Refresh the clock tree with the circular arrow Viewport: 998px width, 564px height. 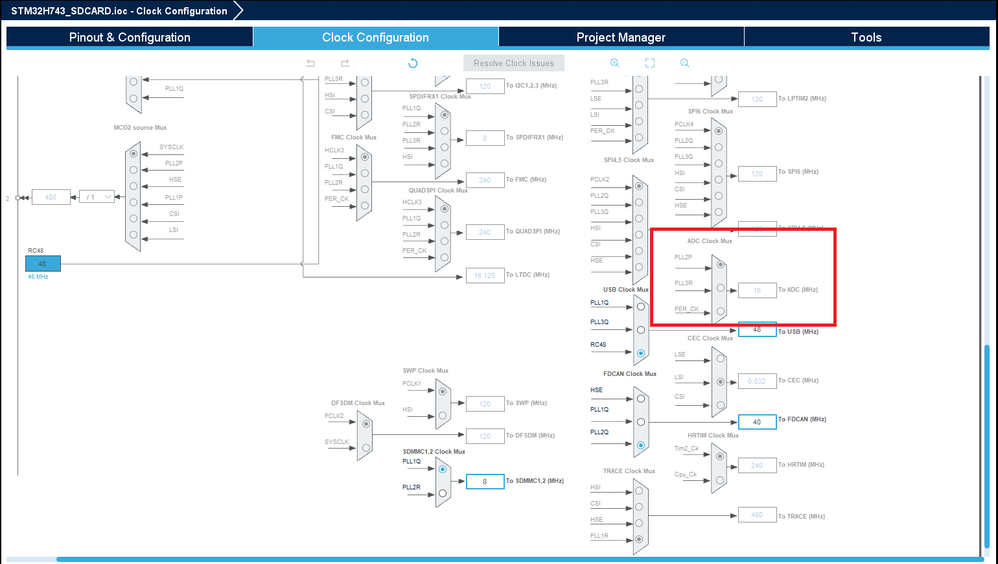pyautogui.click(x=412, y=63)
